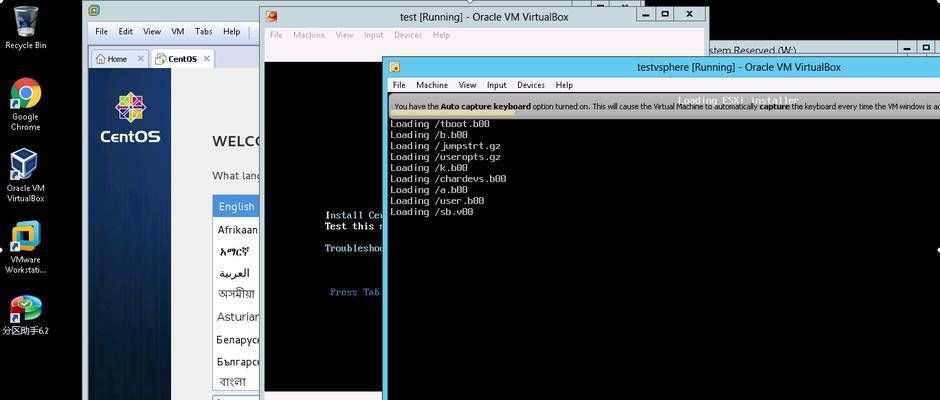This screenshot has height=400, width=940.
Task: Open the 分区助手6.2 desktop shortcut
Action: pyautogui.click(x=25, y=315)
